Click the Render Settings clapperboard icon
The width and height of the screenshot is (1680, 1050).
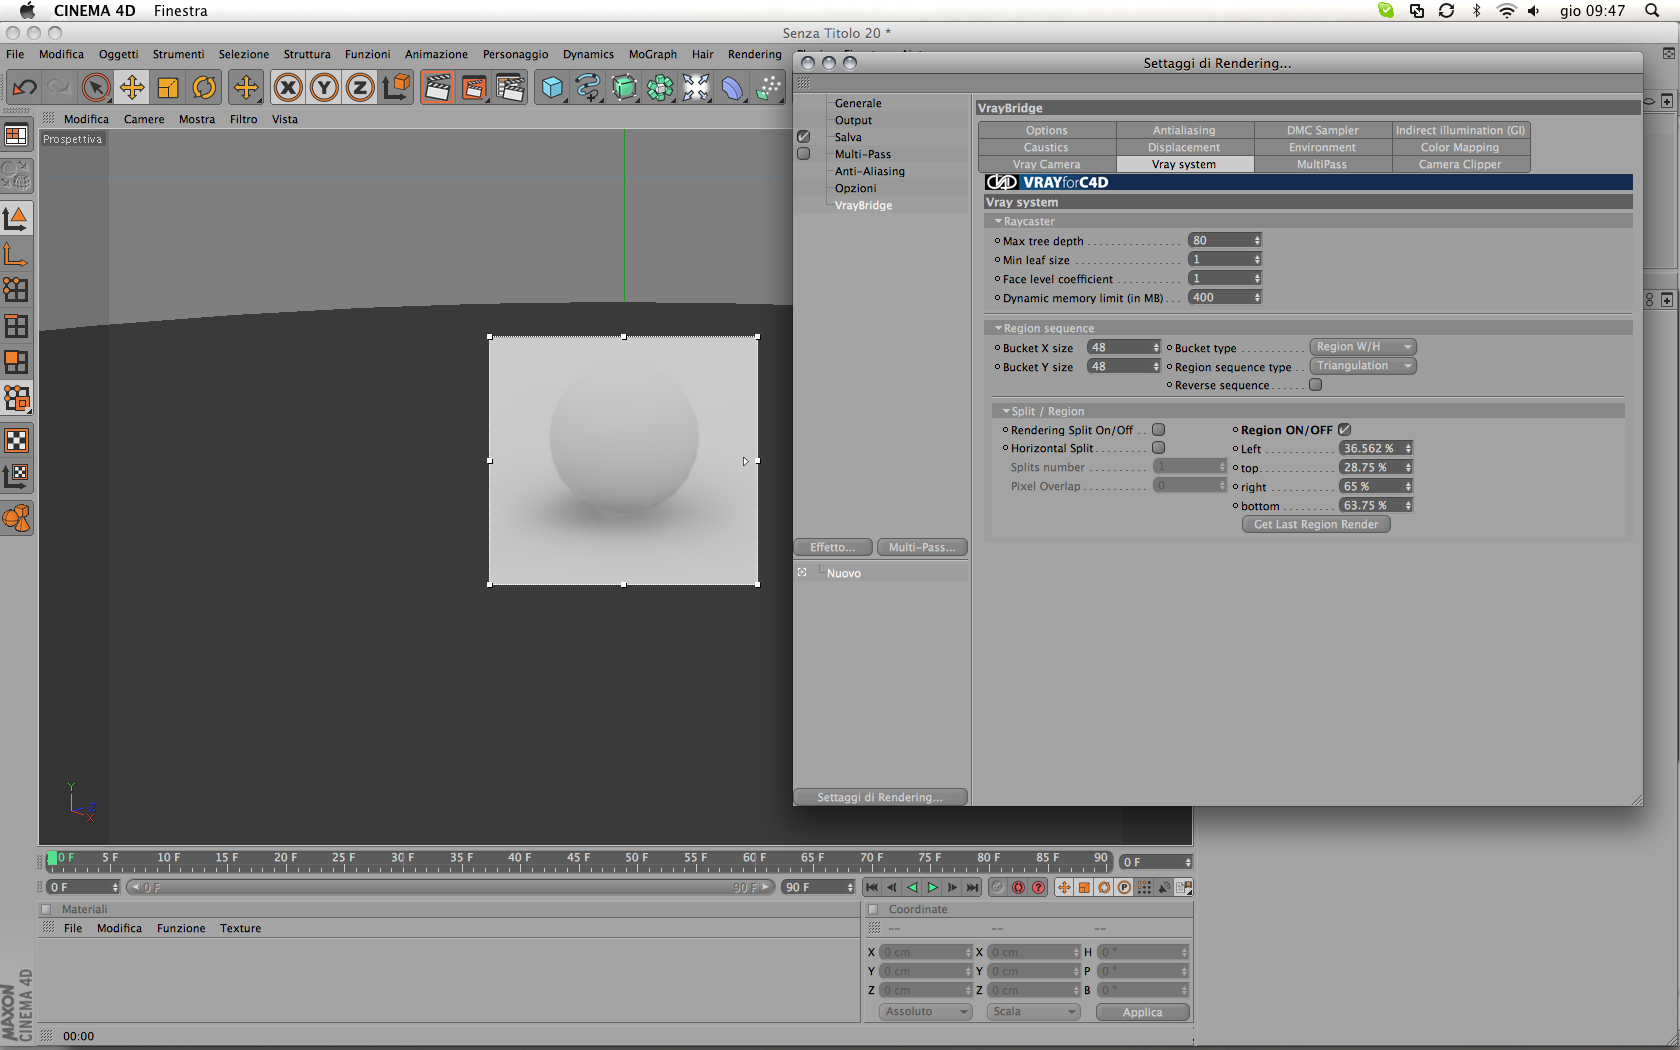510,88
